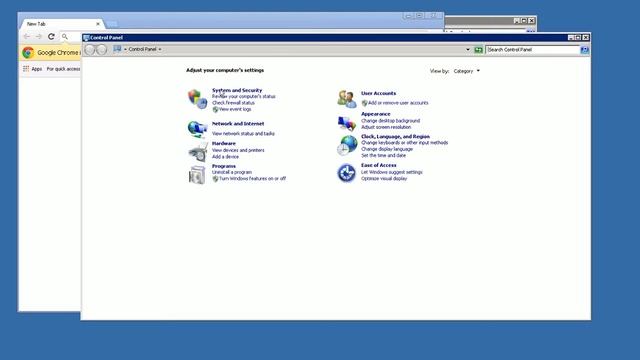640x360 pixels.
Task: Open the Hardware category heading
Action: tap(224, 144)
